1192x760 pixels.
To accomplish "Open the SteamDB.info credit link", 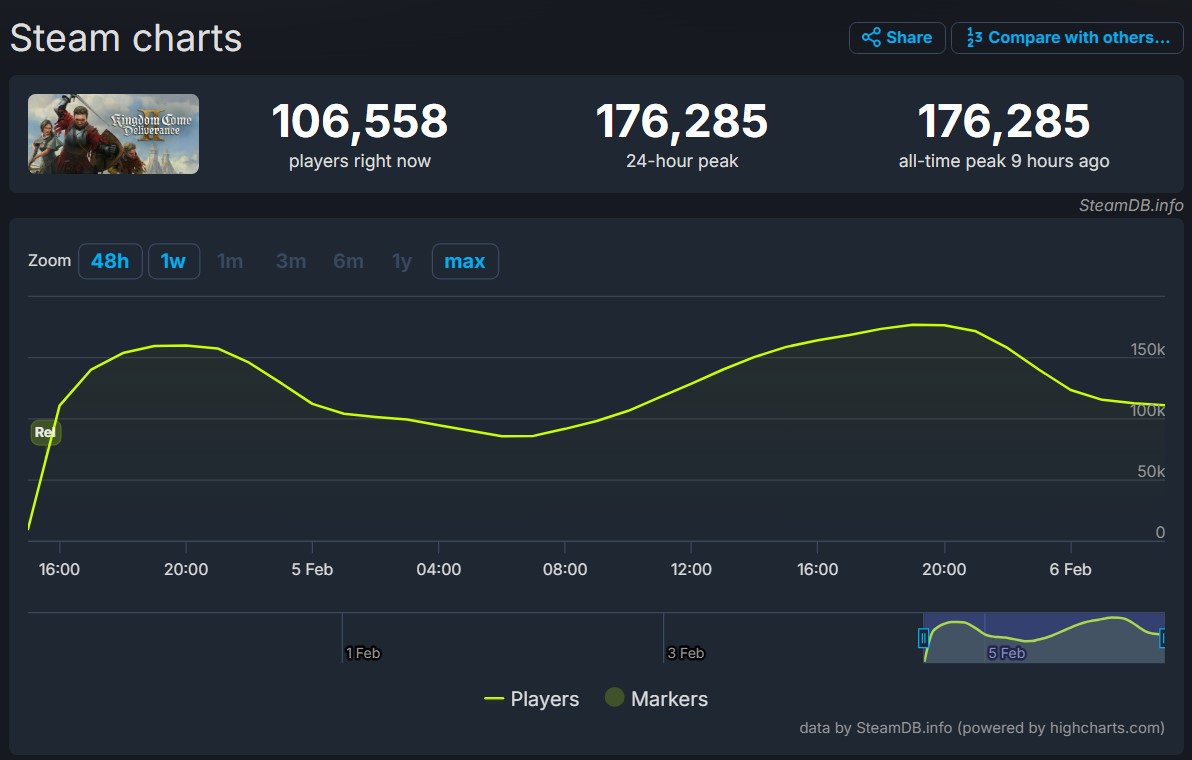I will click(1131, 205).
